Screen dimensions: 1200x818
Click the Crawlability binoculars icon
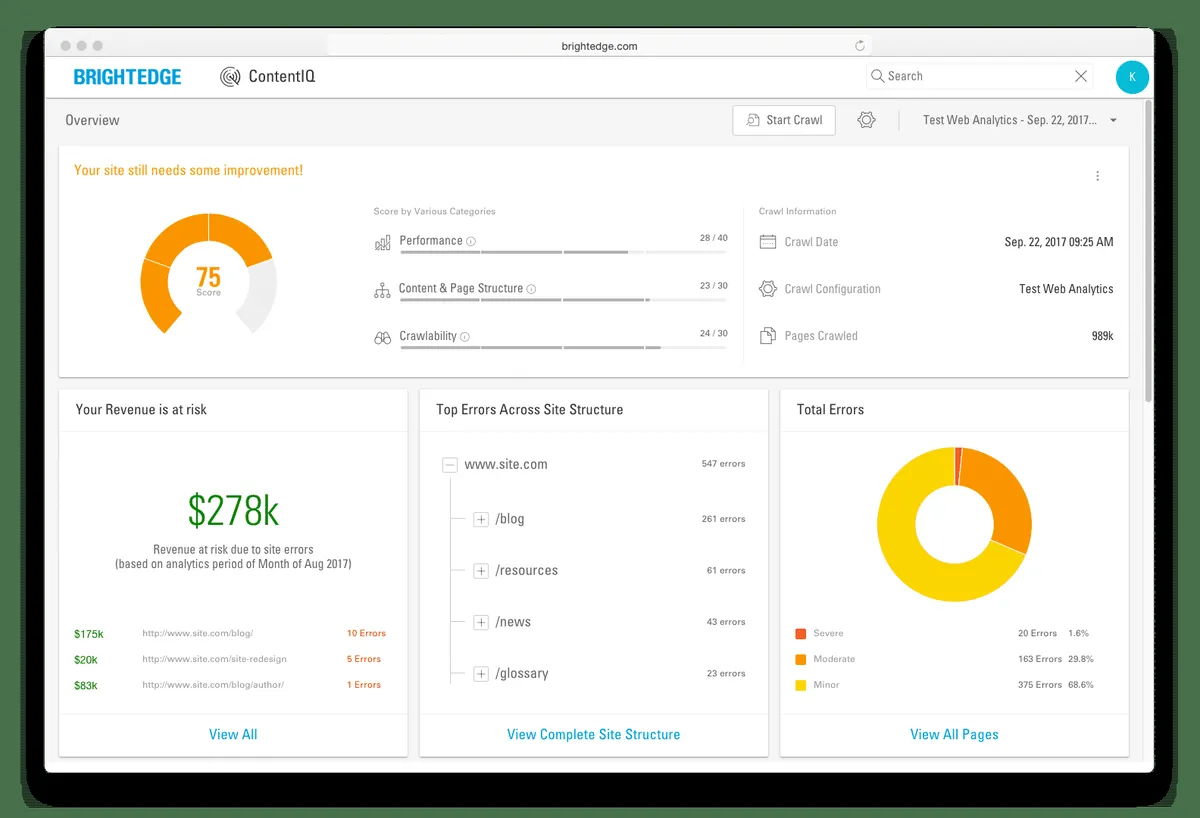[382, 337]
